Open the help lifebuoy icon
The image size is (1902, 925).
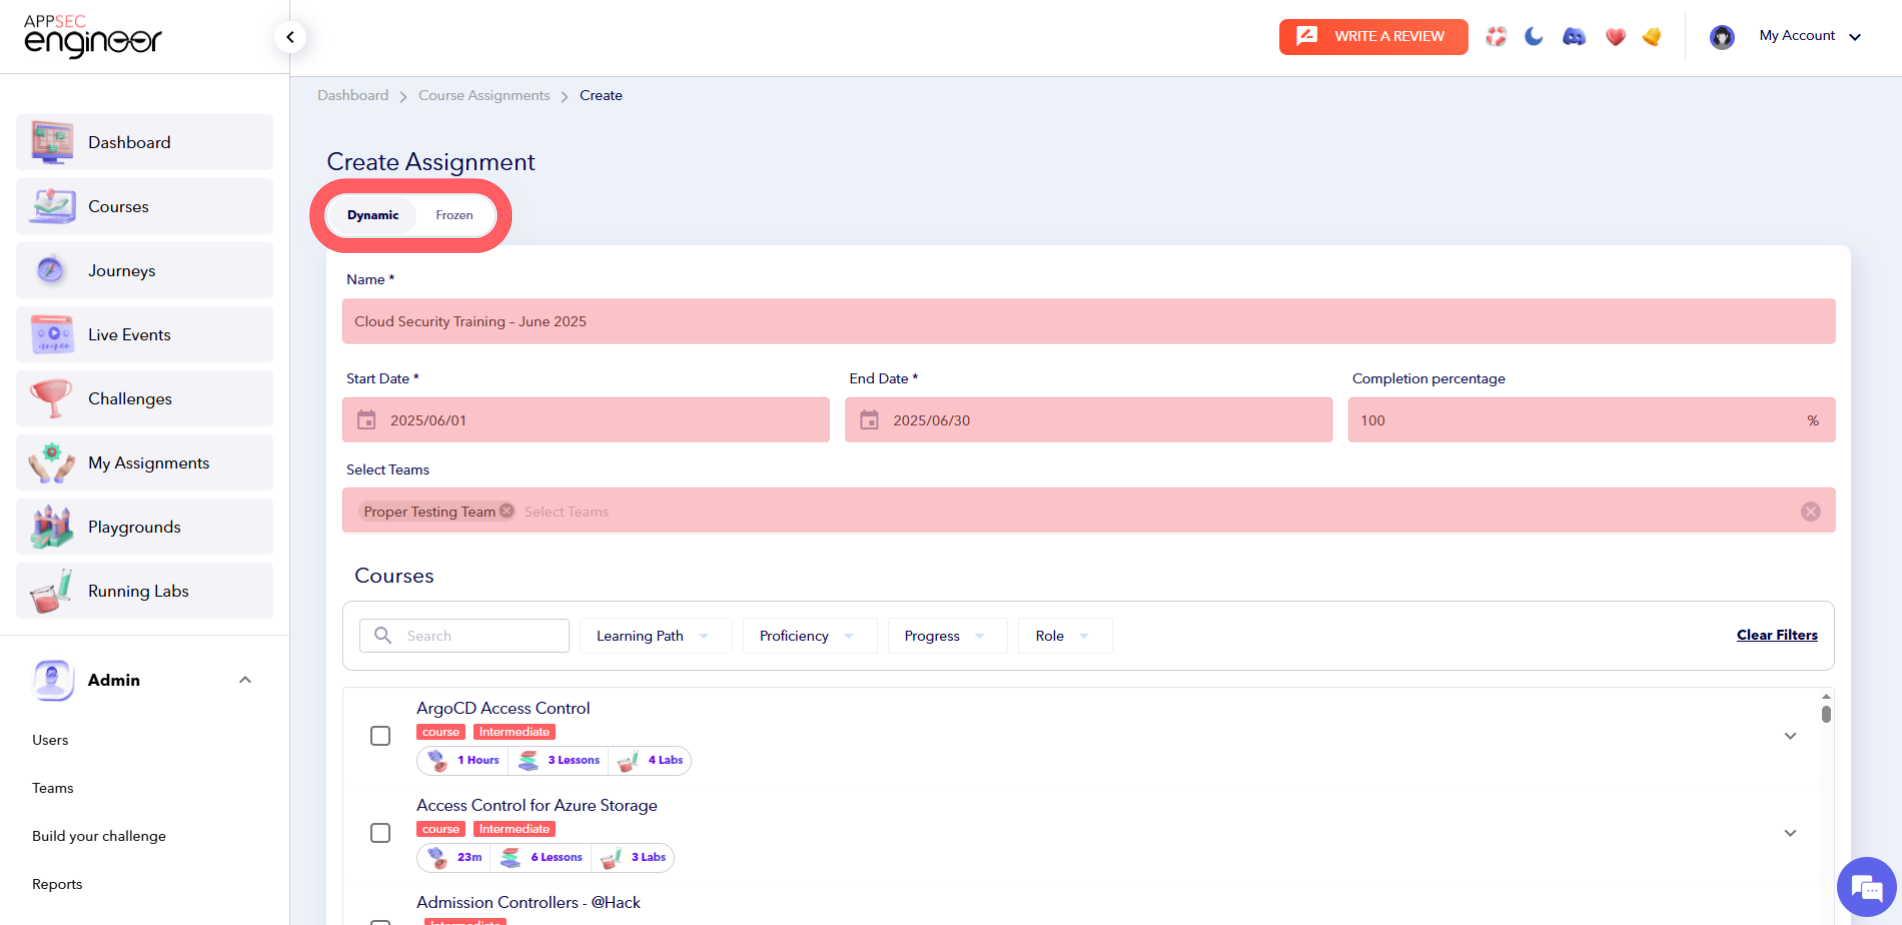(1495, 36)
